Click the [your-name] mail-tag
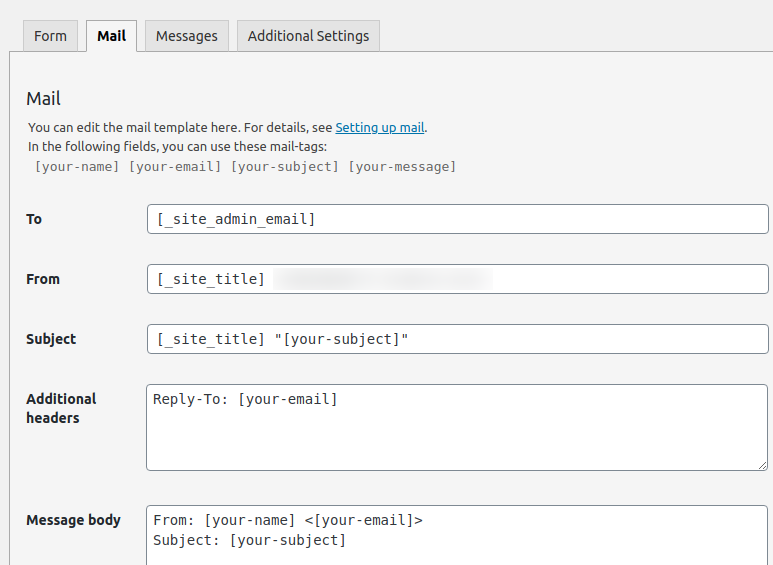Screen dimensions: 773x565 [x=77, y=166]
